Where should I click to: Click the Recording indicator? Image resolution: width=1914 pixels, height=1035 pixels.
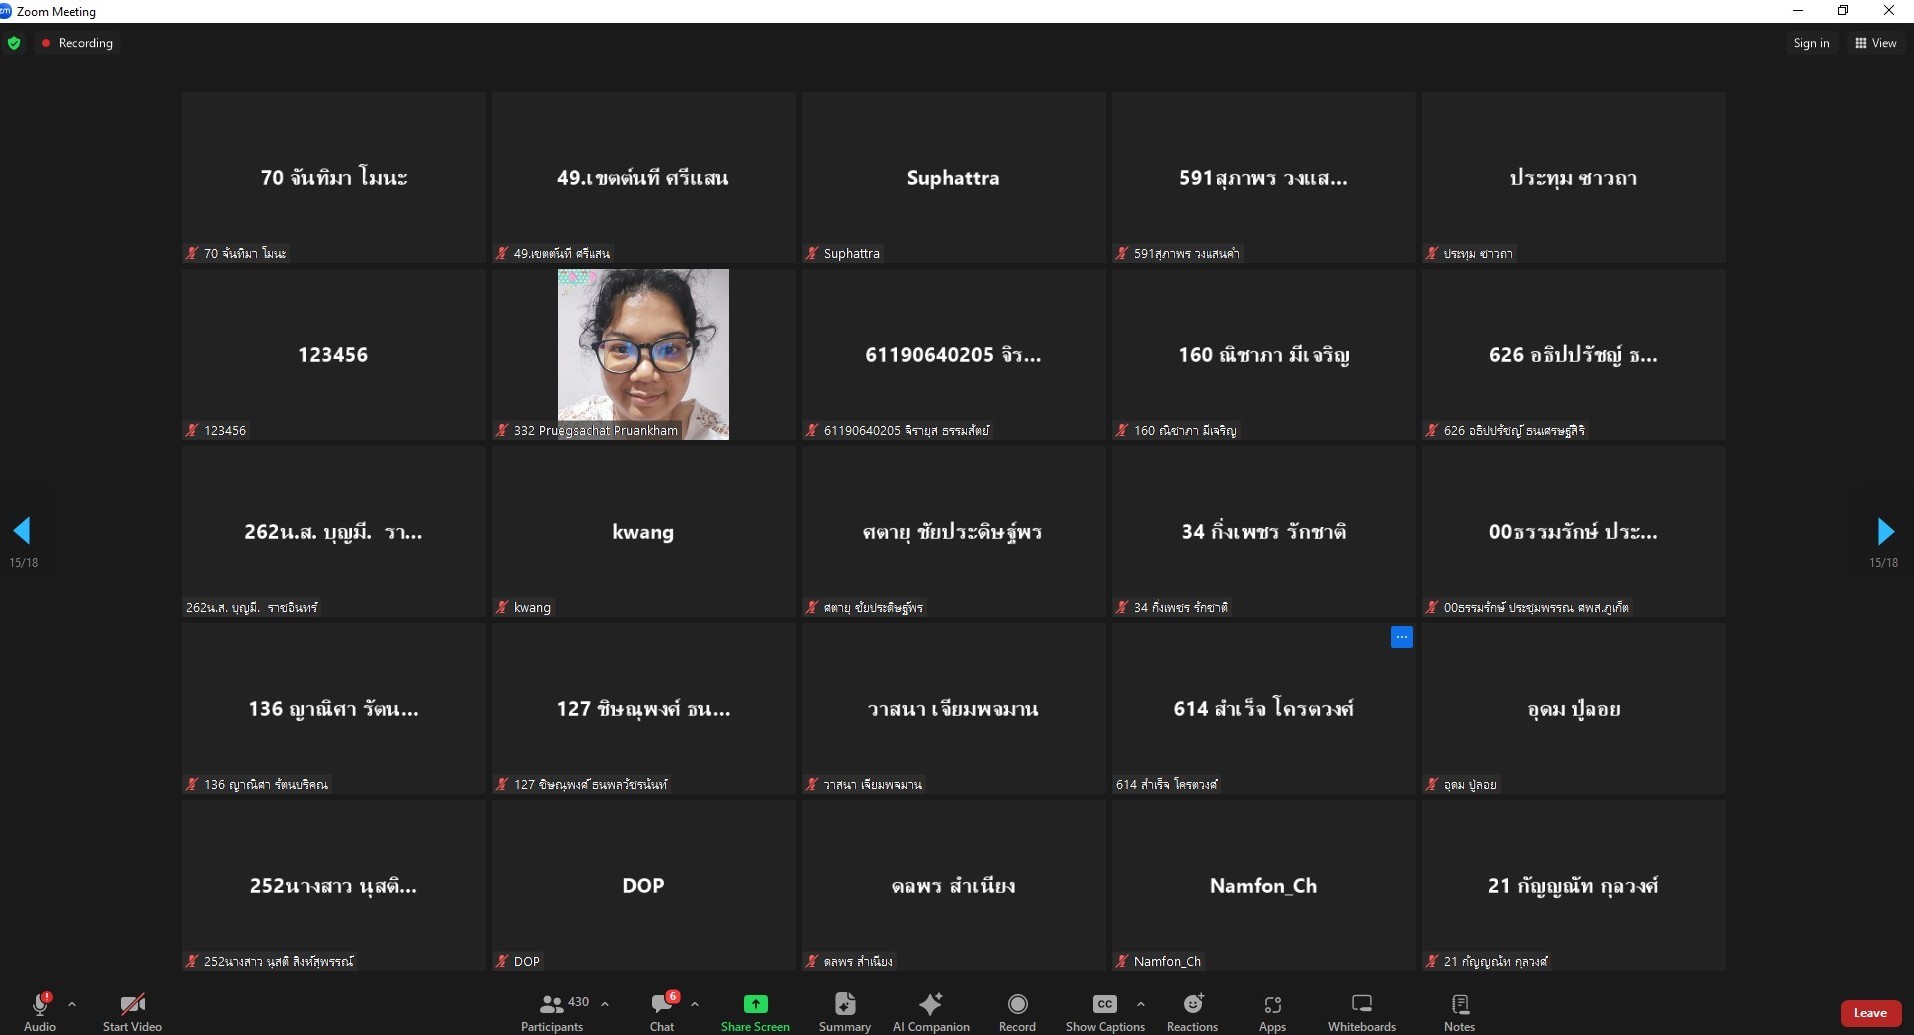(x=77, y=43)
